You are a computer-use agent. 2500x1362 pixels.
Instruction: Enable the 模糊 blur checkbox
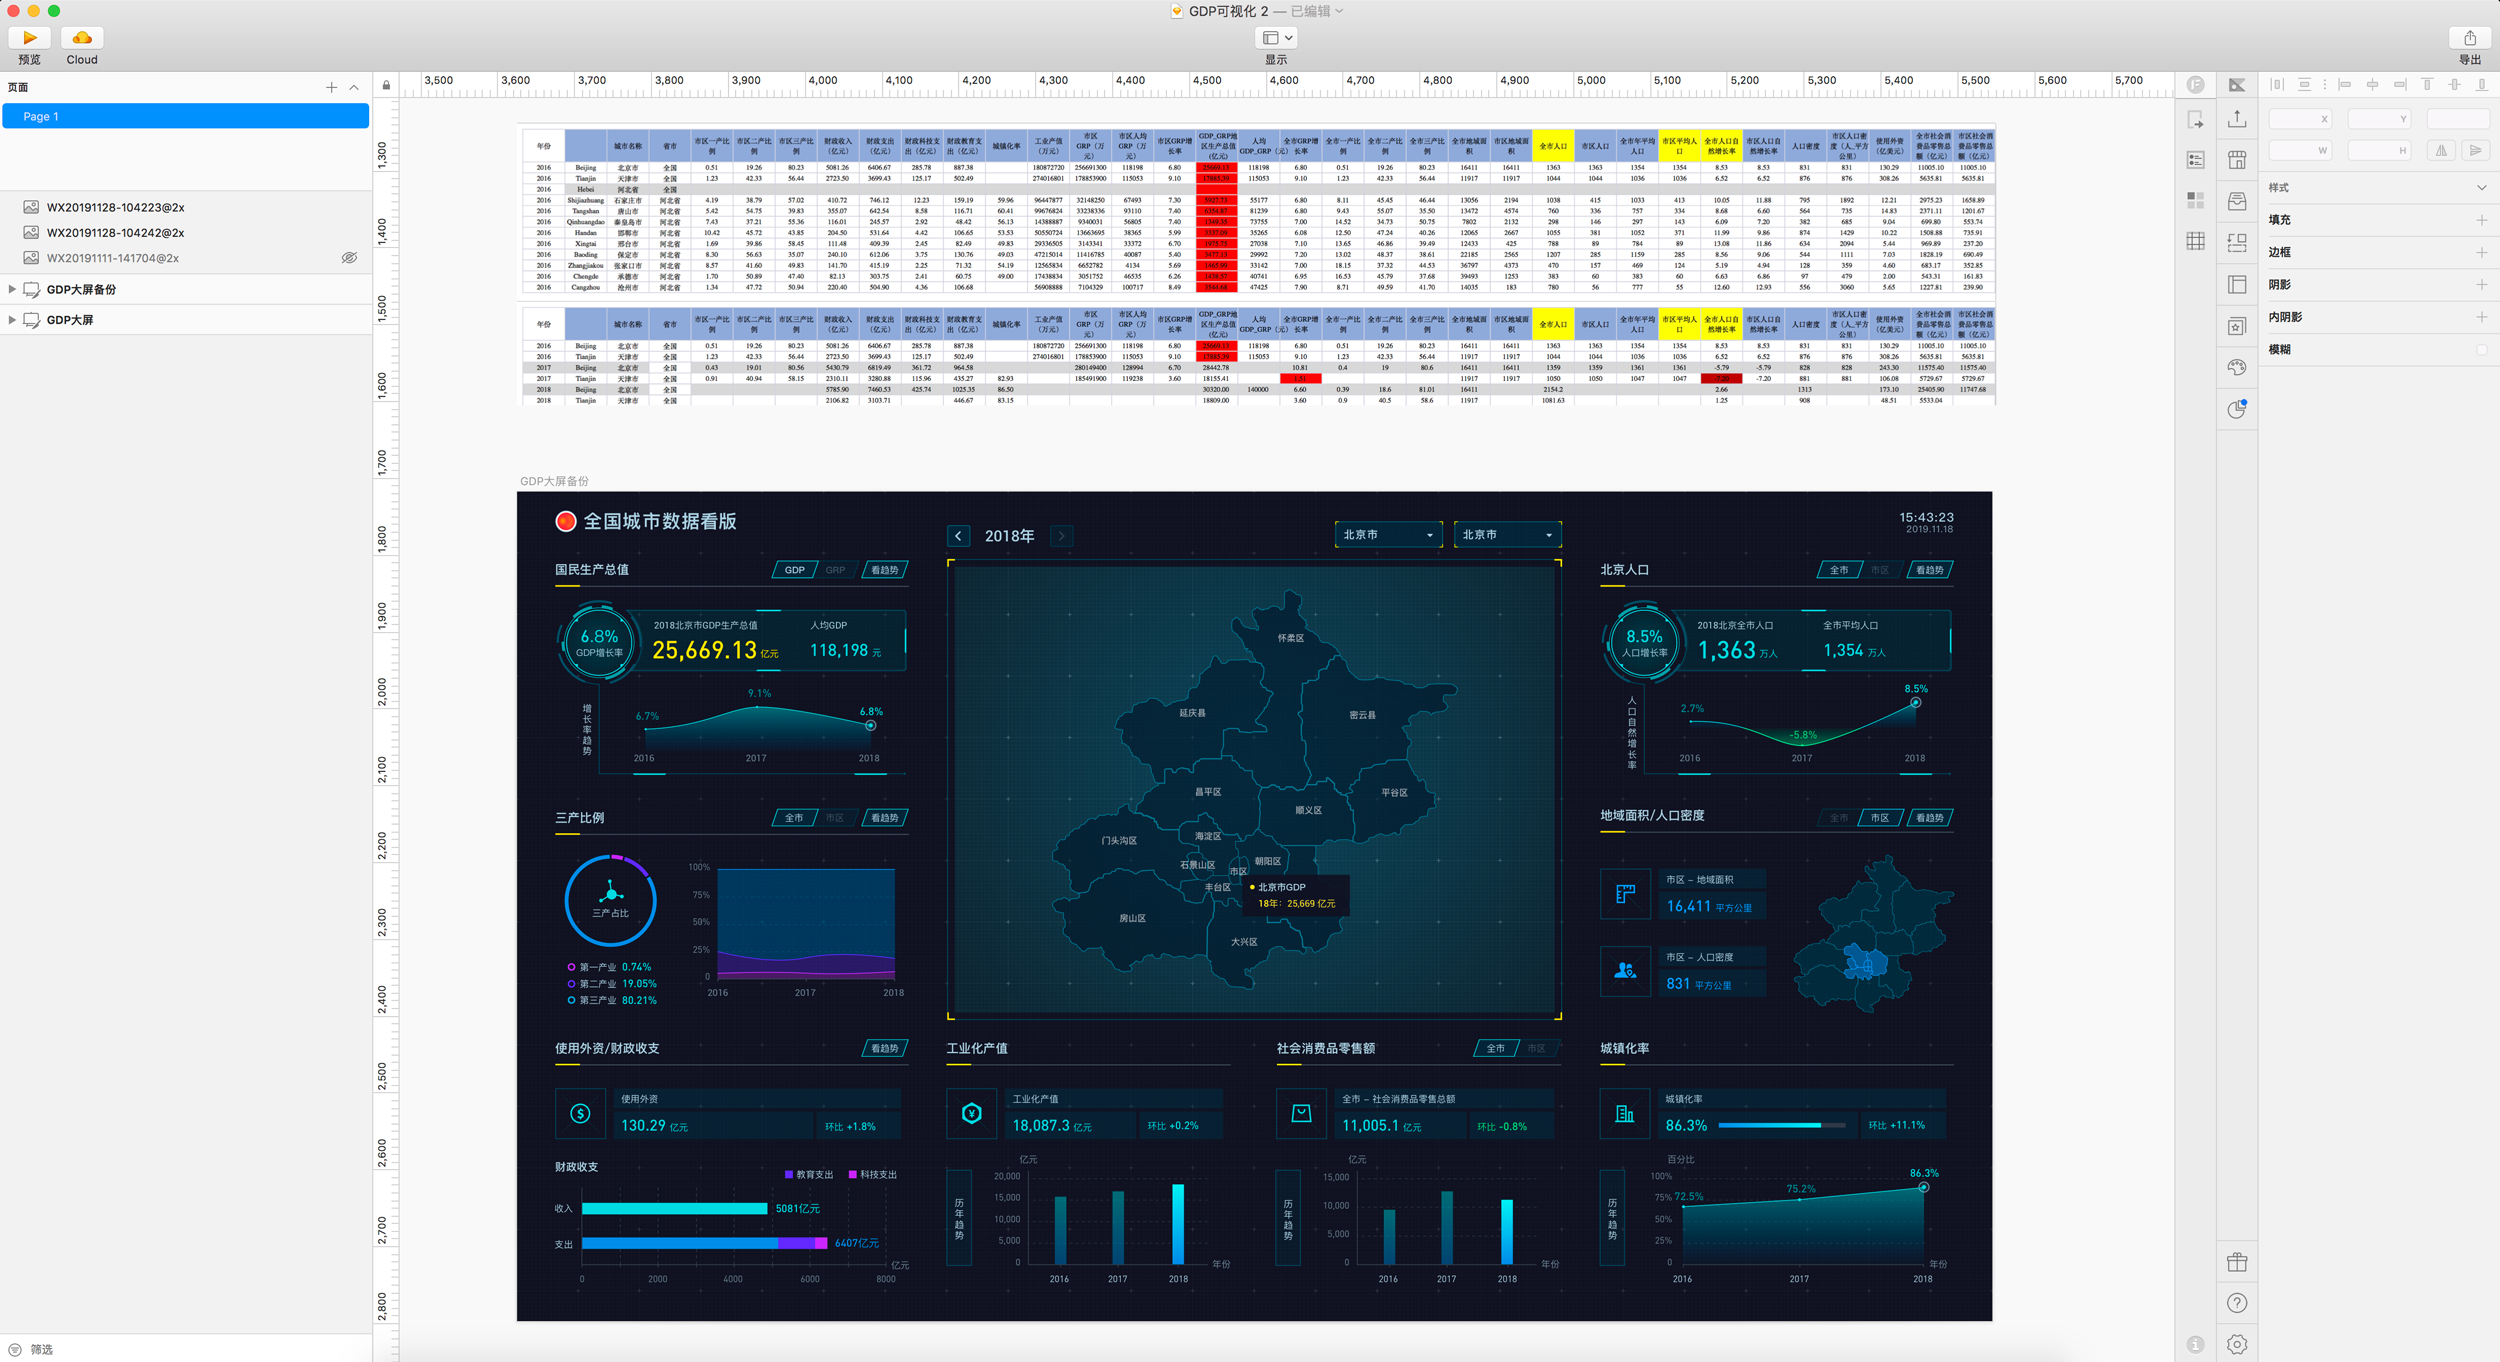point(2481,350)
